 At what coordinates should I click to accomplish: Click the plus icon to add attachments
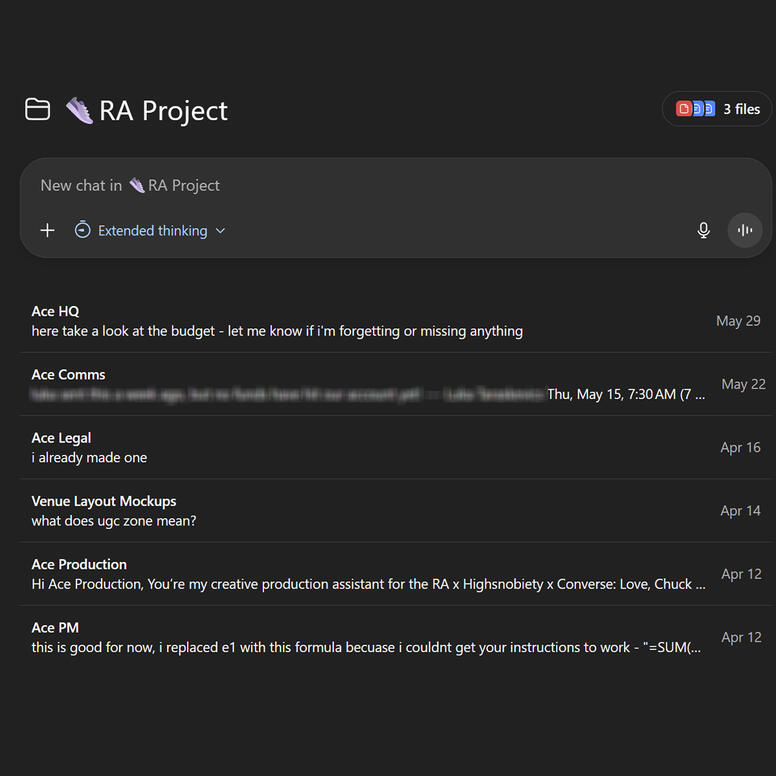click(47, 230)
